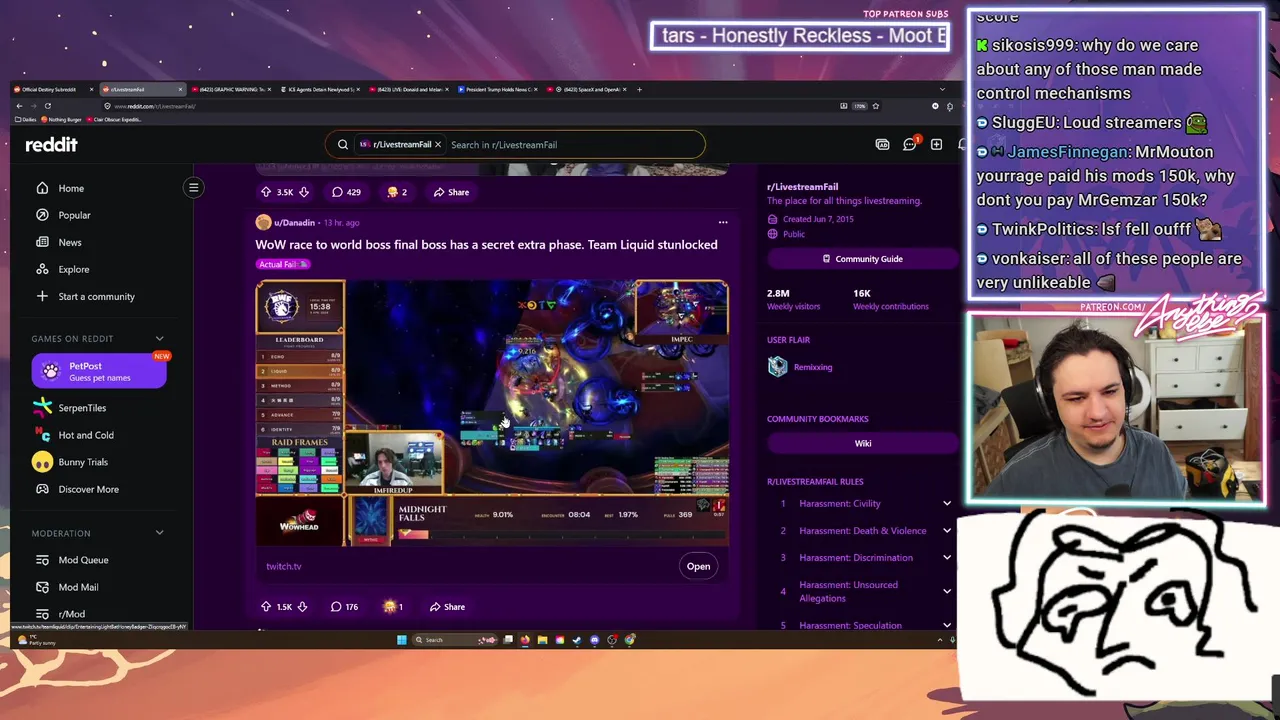The image size is (1280, 720).
Task: Collapse the Games on Reddit section
Action: pyautogui.click(x=159, y=338)
